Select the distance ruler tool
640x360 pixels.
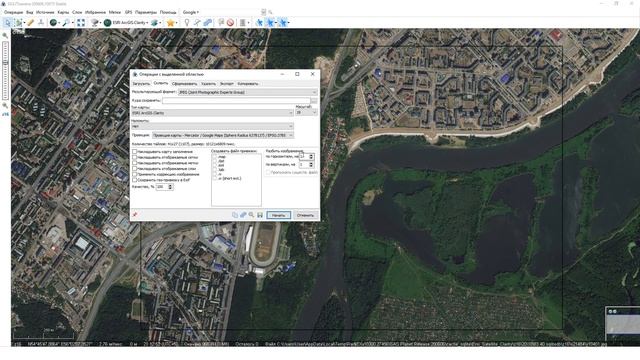click(x=31, y=22)
